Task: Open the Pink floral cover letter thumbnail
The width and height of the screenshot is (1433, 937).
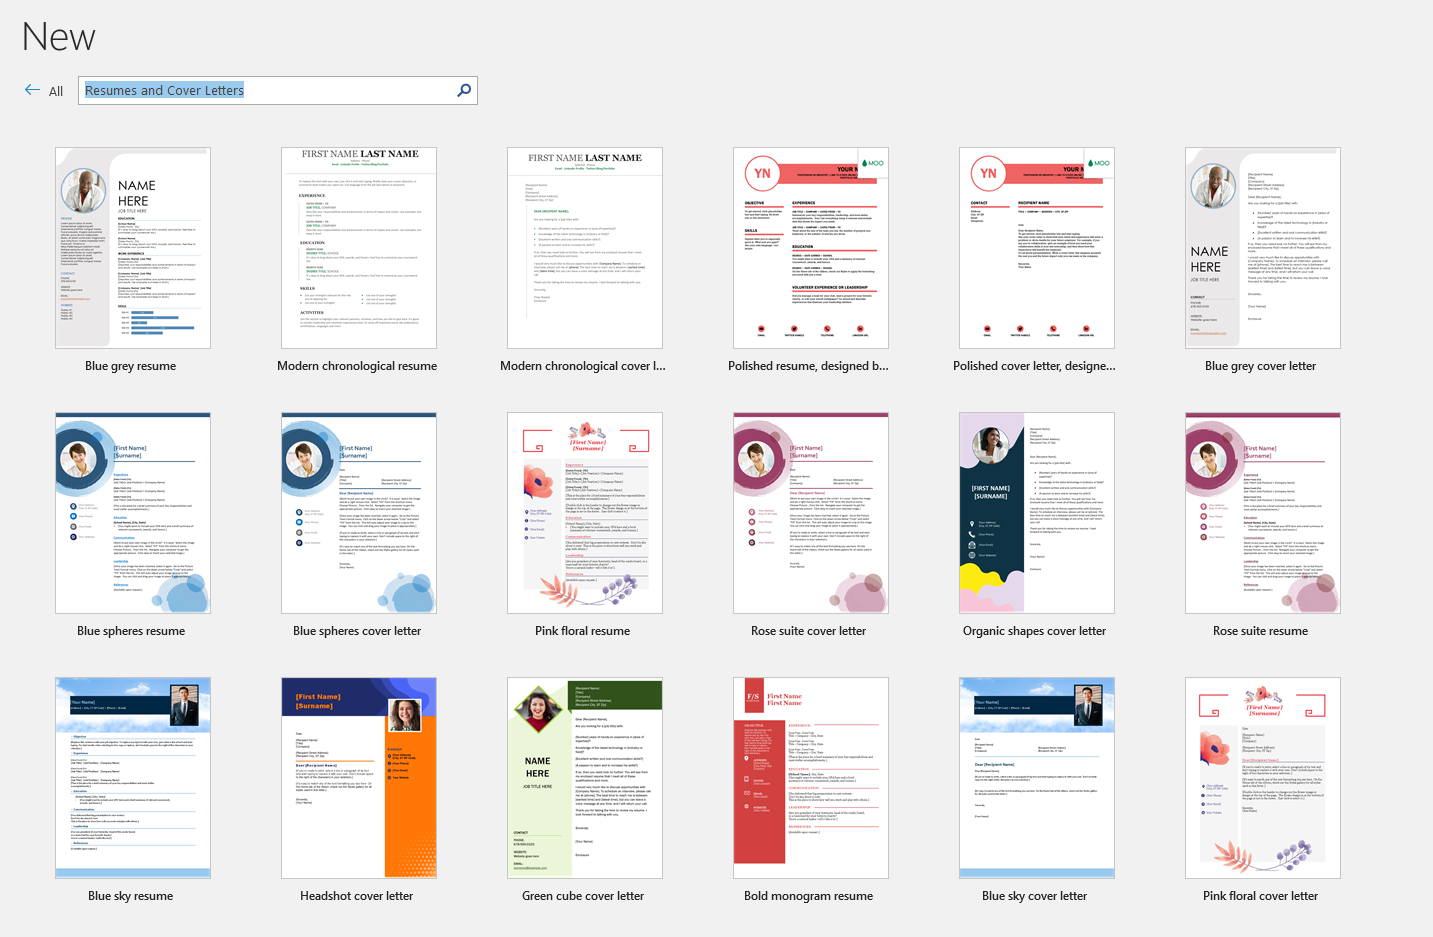Action: coord(1263,778)
